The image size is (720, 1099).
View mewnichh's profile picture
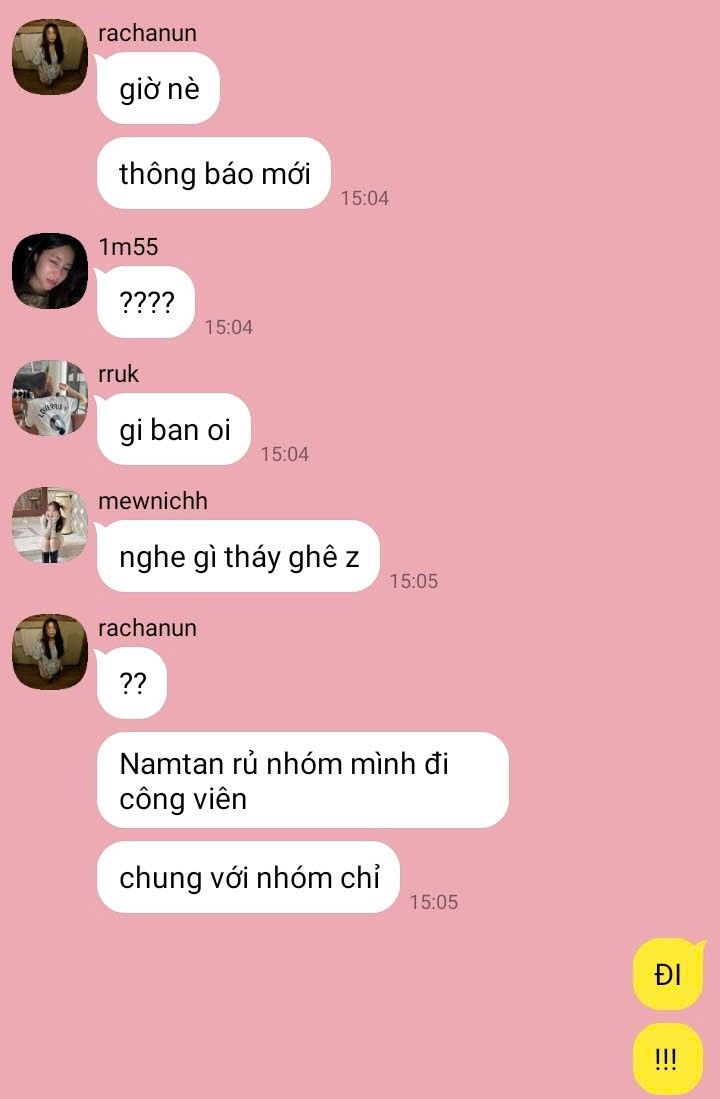pyautogui.click(x=50, y=525)
